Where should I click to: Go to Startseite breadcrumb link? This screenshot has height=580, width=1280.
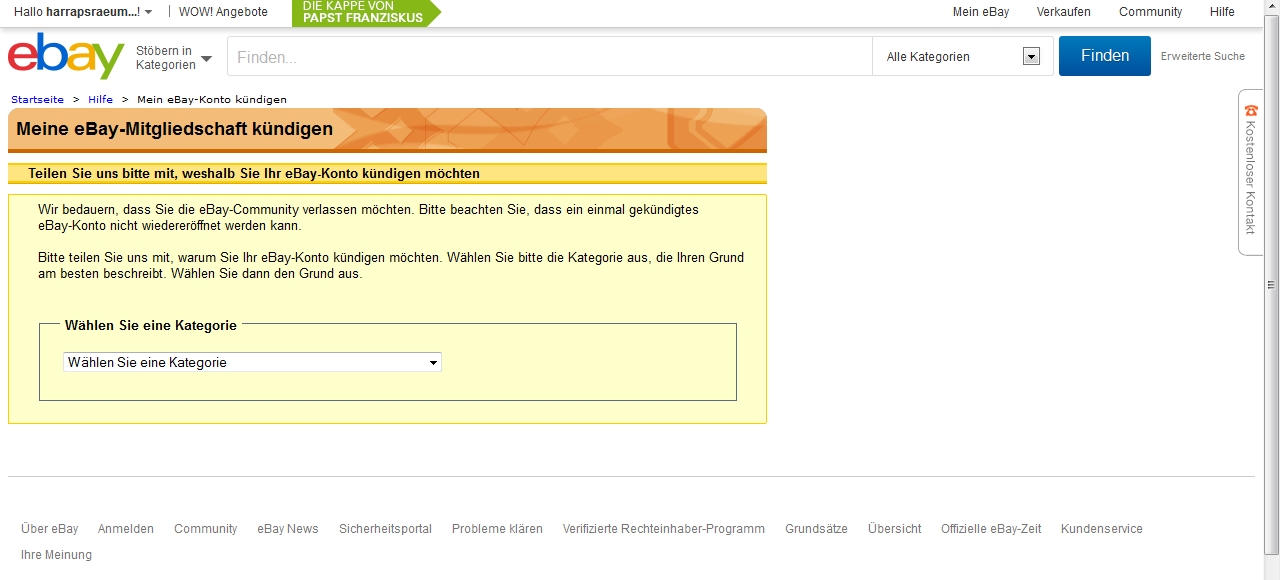point(37,100)
